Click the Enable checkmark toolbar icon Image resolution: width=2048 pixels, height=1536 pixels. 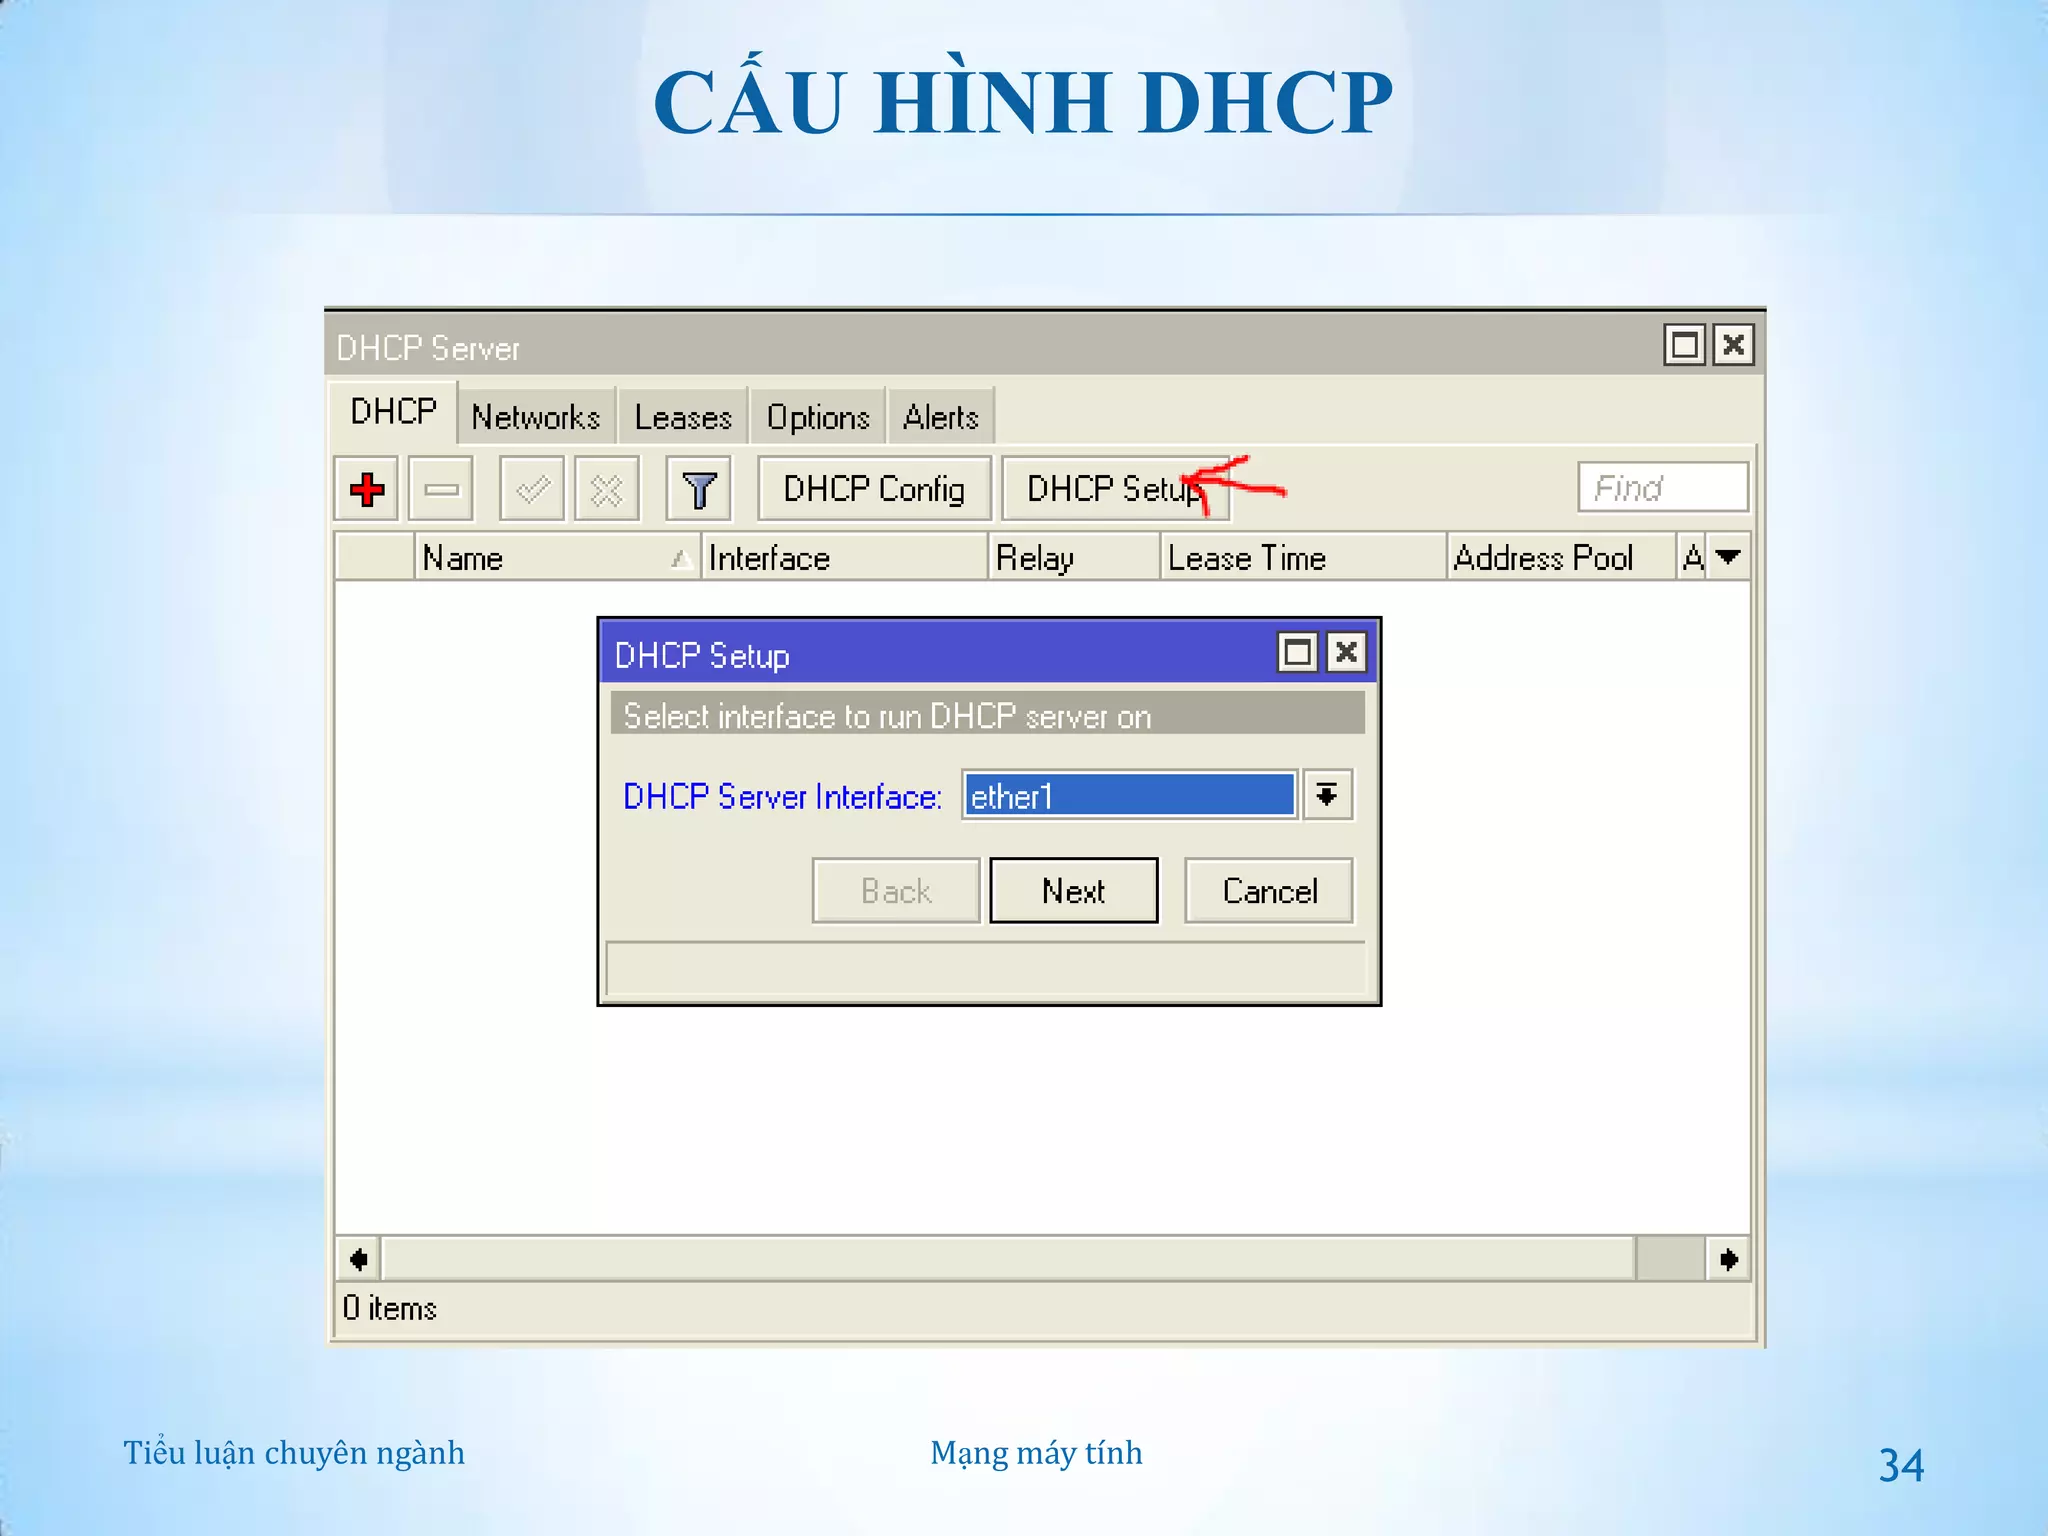(532, 489)
